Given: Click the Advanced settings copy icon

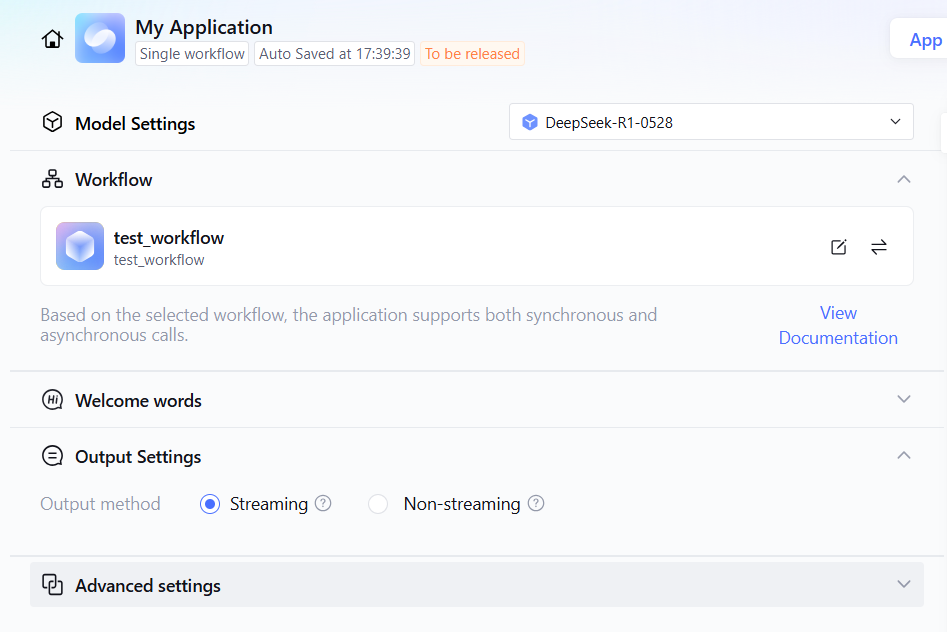Looking at the screenshot, I should pyautogui.click(x=52, y=585).
